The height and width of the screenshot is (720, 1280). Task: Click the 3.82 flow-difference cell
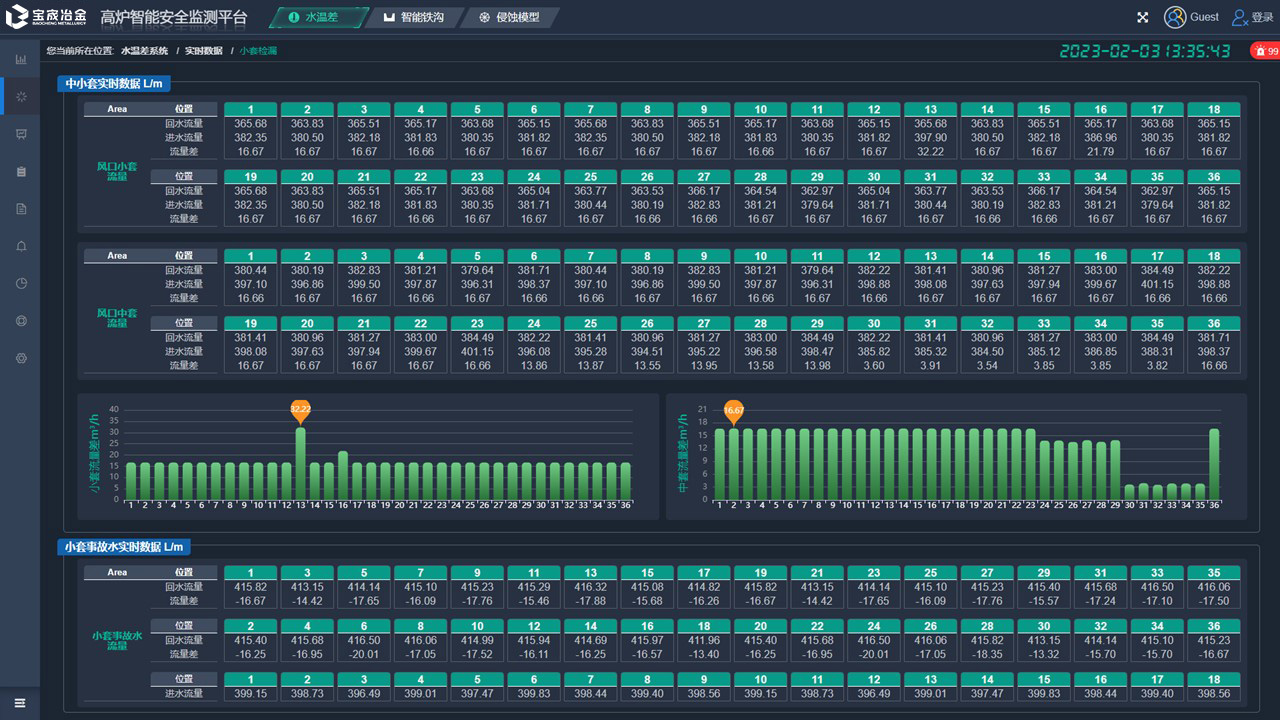pos(1157,366)
